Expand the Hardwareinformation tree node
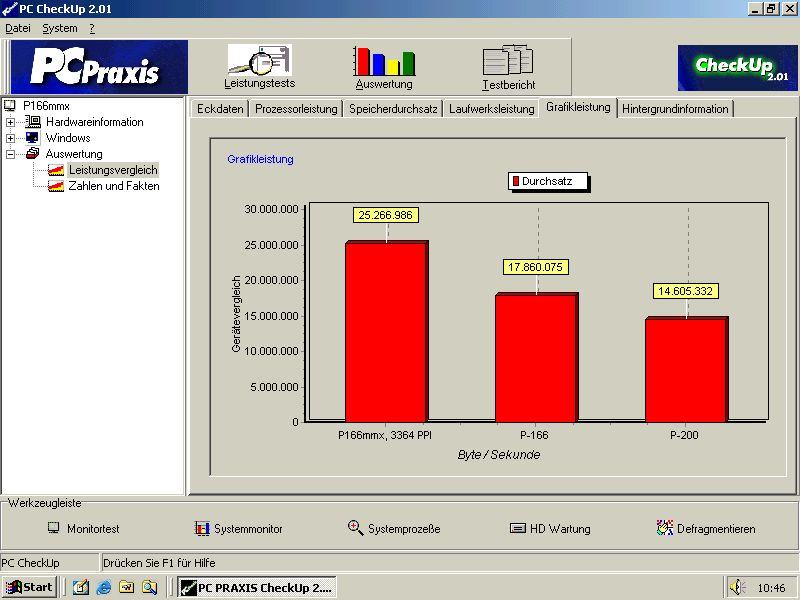 [x=10, y=122]
